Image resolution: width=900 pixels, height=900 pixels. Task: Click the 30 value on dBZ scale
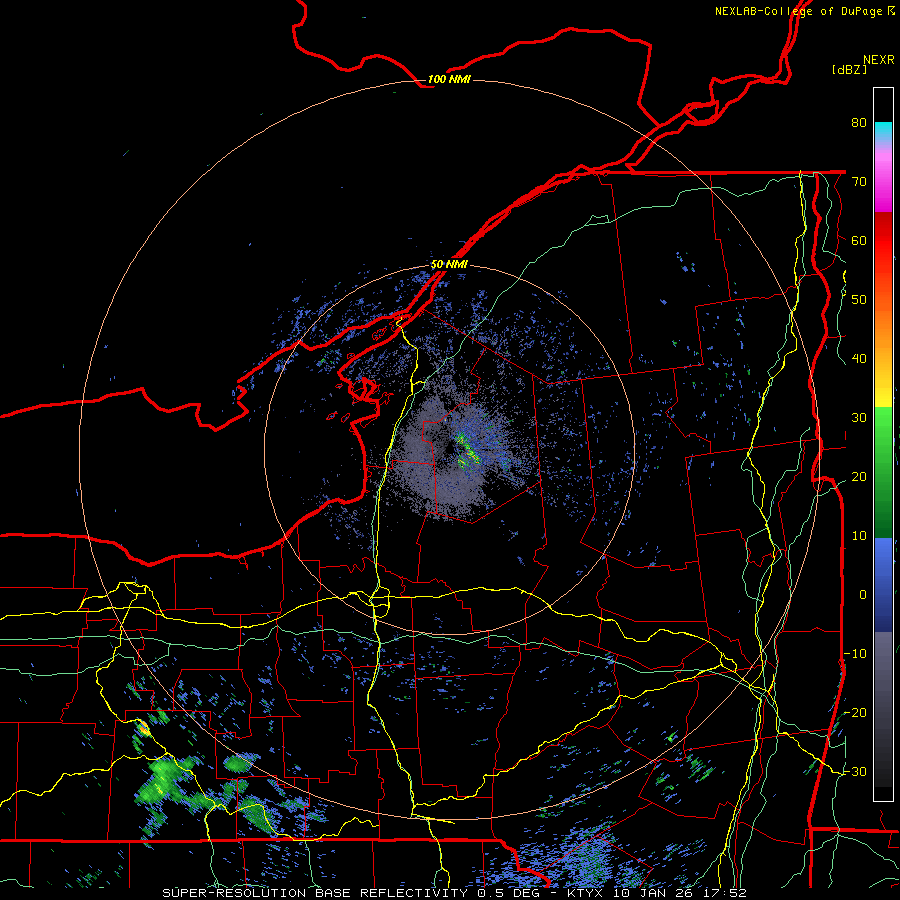coord(859,418)
